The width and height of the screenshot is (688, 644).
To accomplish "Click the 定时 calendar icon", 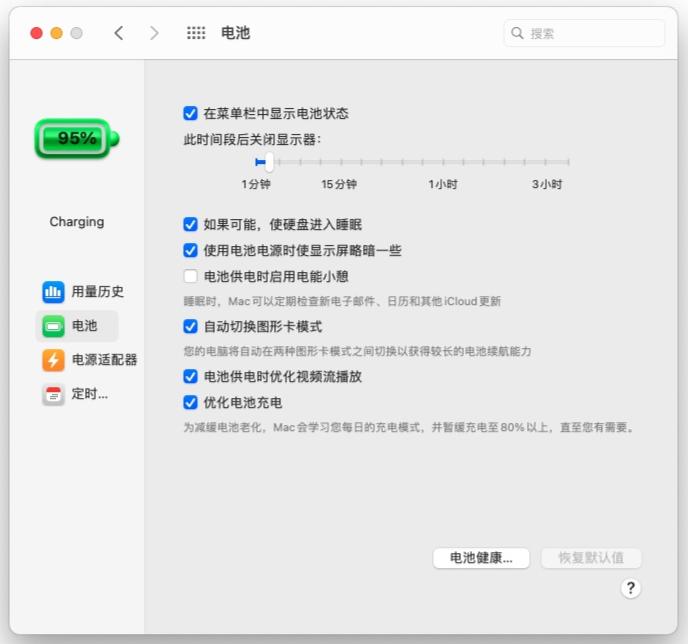I will [x=54, y=394].
